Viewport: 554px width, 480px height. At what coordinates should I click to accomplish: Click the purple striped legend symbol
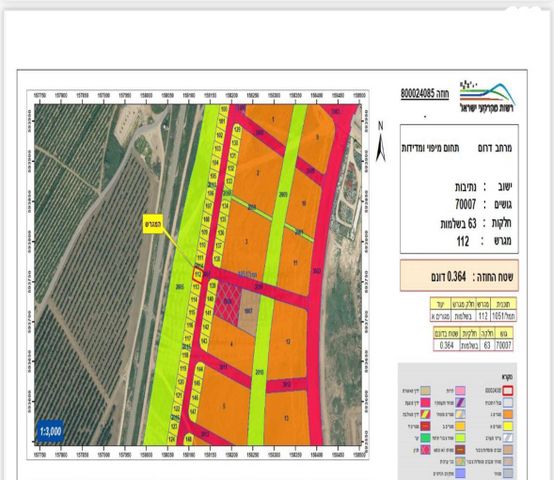coord(460,402)
